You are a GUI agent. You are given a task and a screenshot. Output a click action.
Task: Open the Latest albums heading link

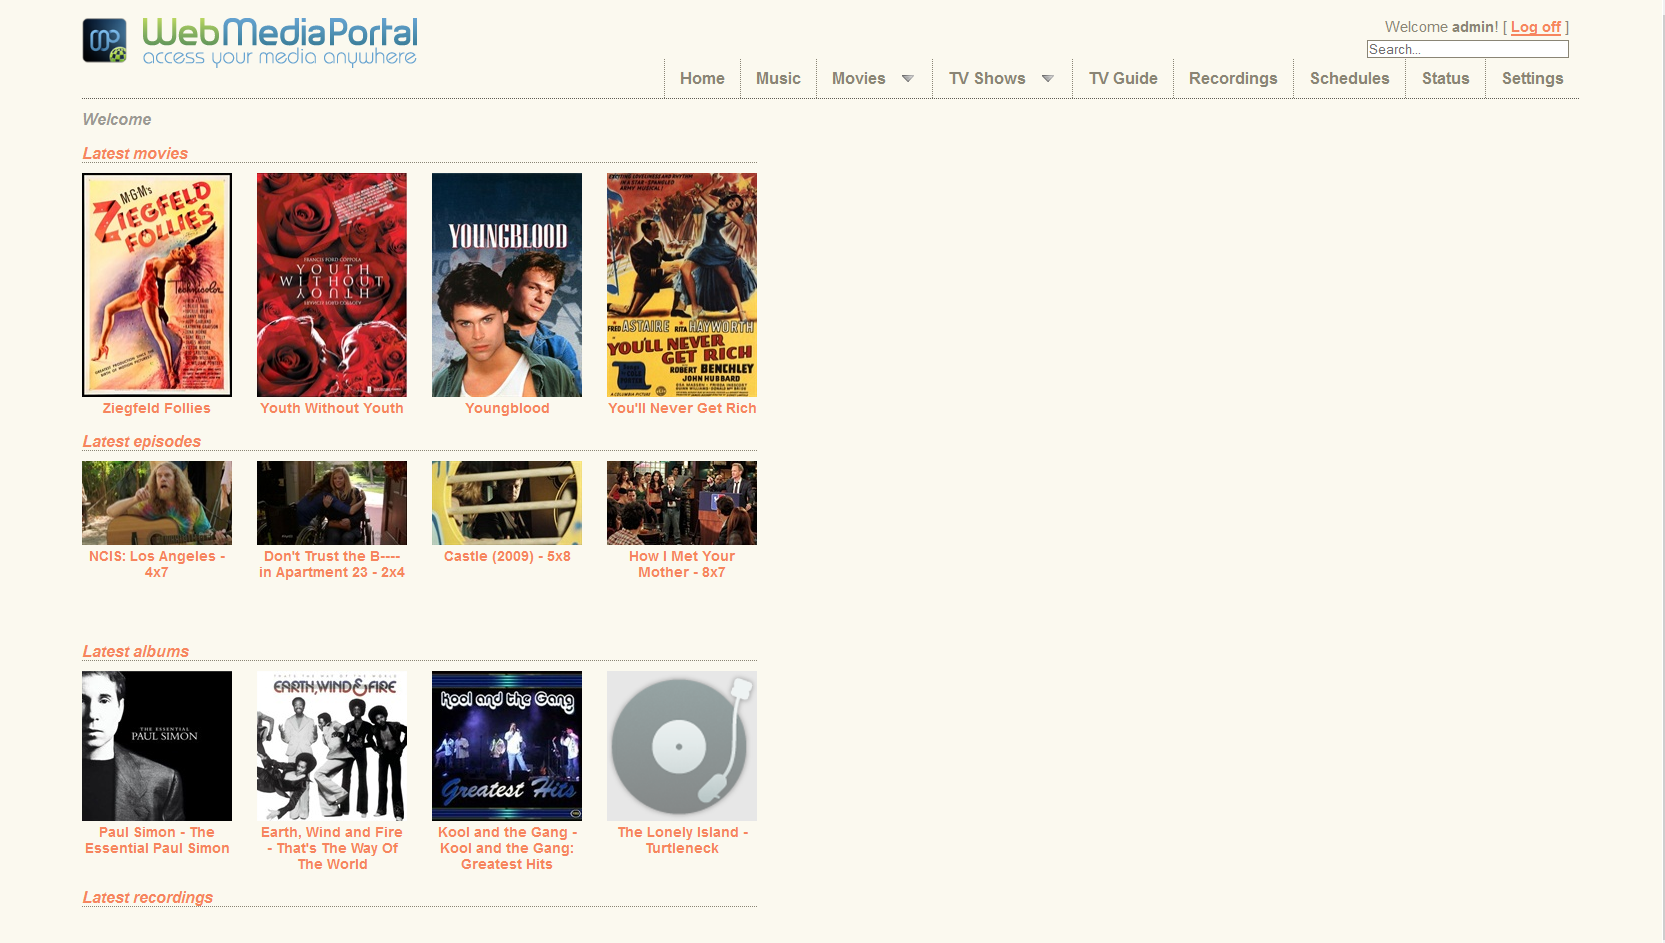(135, 651)
